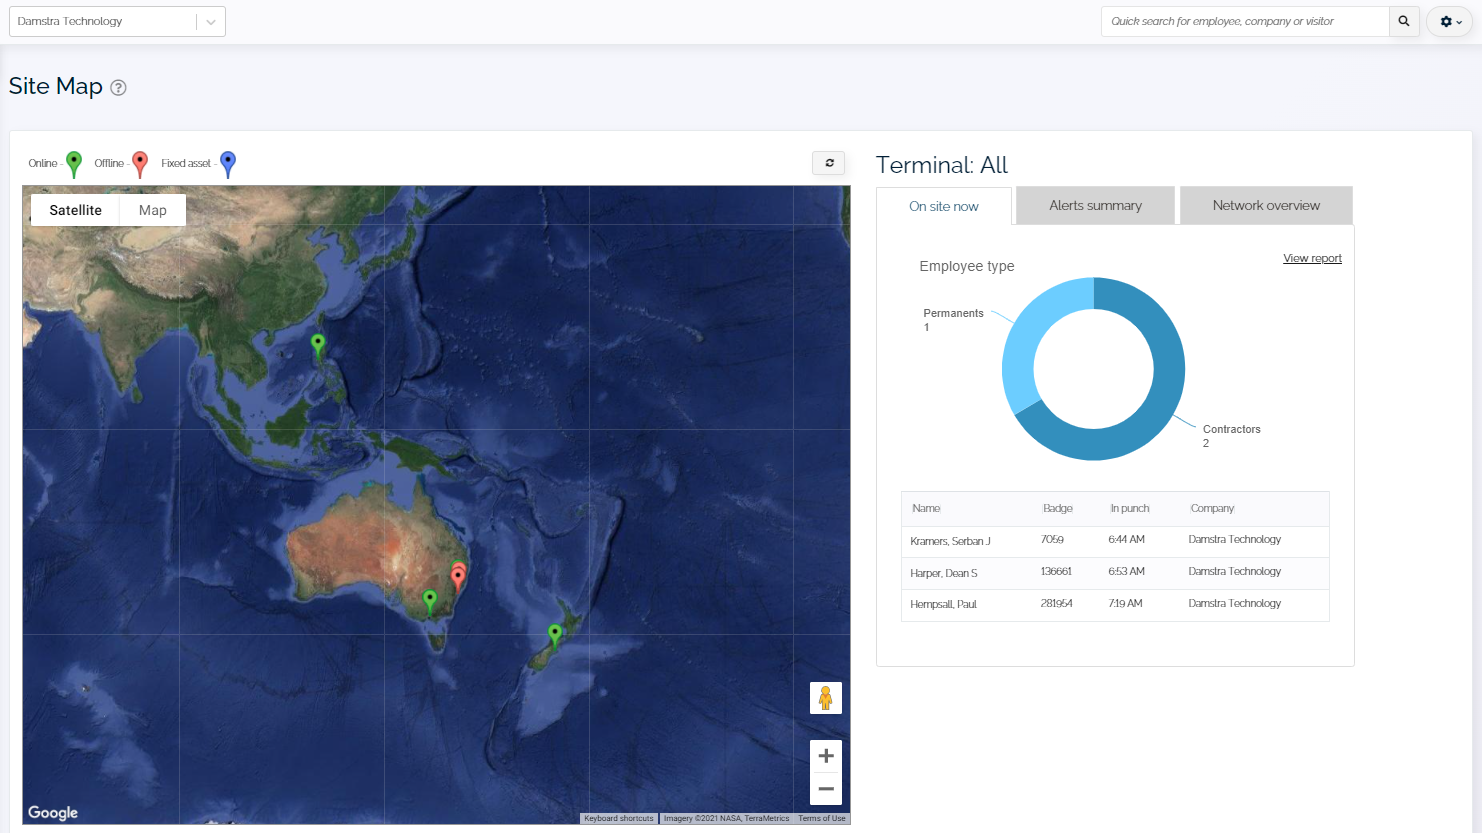The width and height of the screenshot is (1482, 833).
Task: Switch map to Map view
Action: [153, 210]
